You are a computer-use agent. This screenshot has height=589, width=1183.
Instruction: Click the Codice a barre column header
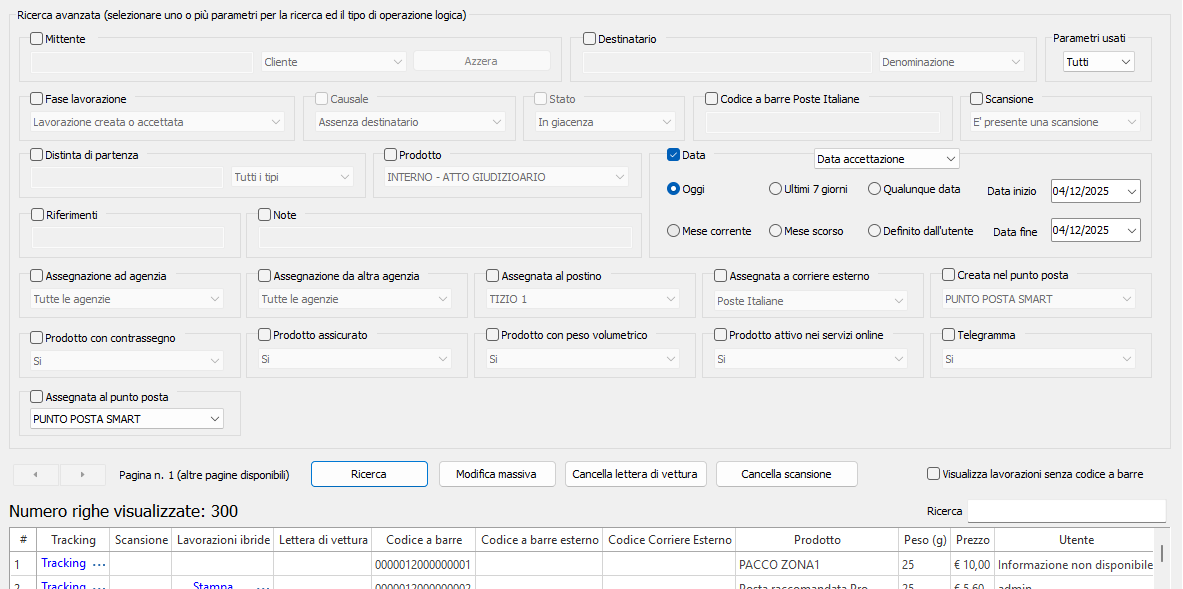[423, 540]
